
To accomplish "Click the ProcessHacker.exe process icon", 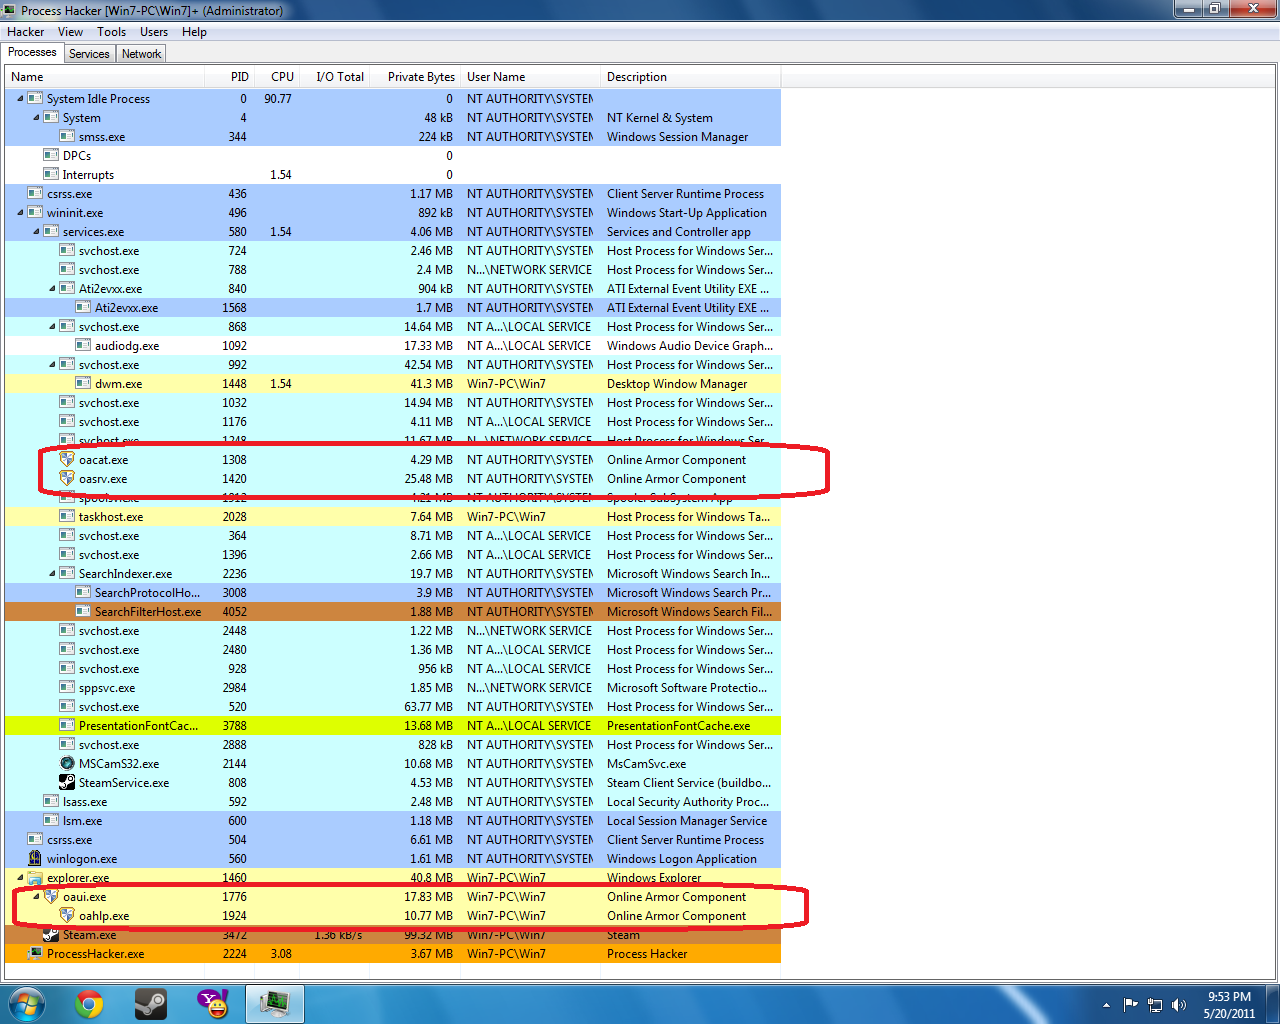I will pos(35,954).
